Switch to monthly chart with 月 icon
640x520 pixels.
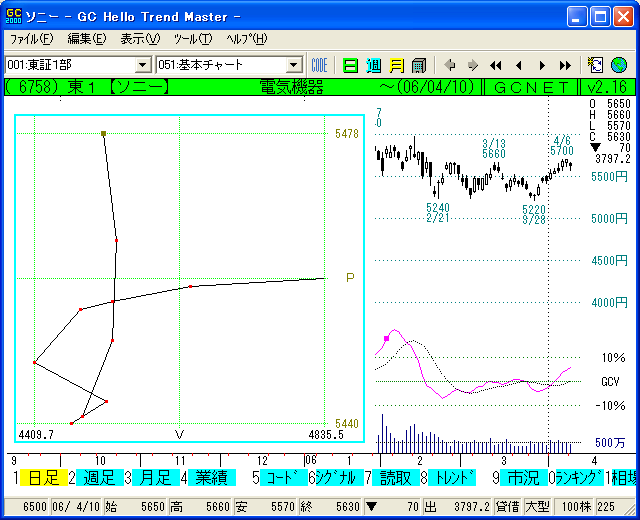pos(396,65)
